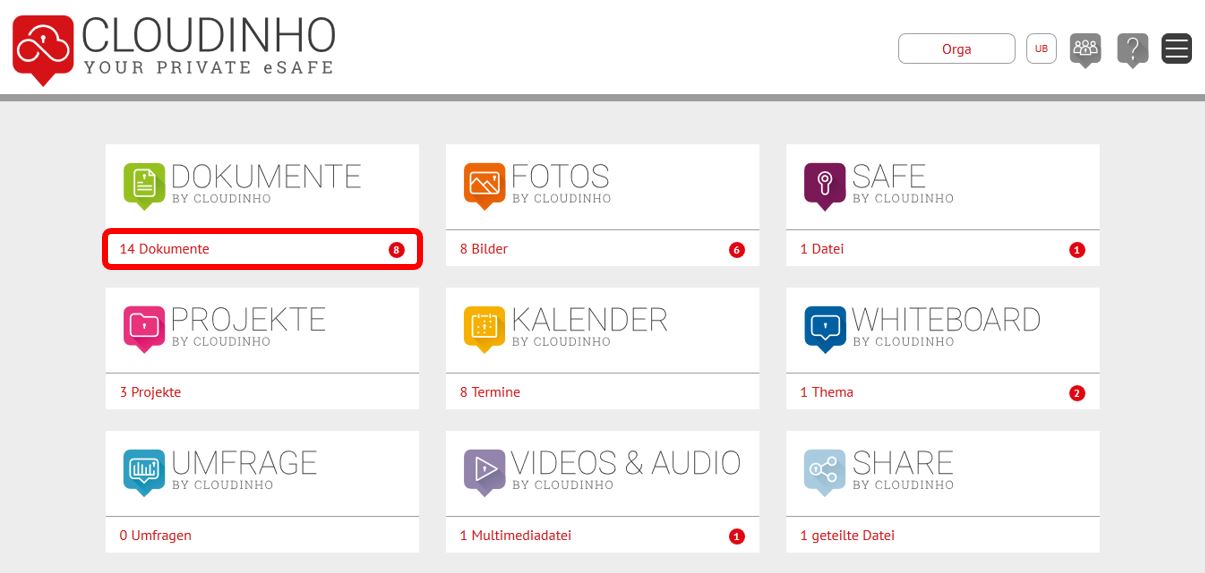Viewport: 1205px width, 573px height.
Task: Click the red badge 1 on Videos & Audio
Action: [x=737, y=536]
